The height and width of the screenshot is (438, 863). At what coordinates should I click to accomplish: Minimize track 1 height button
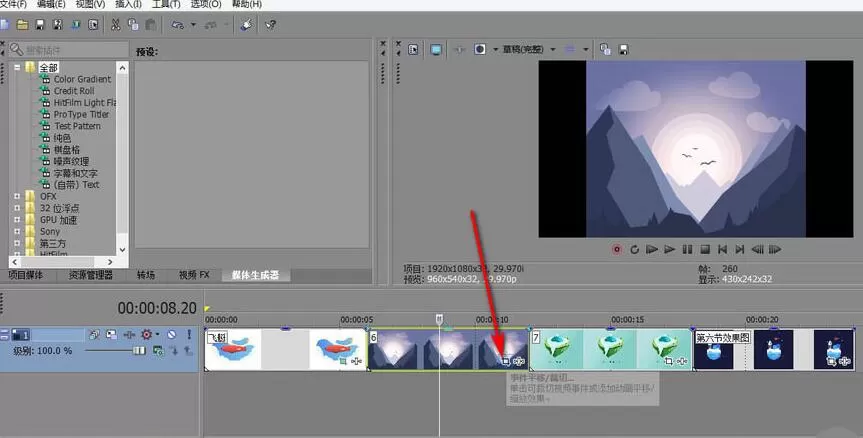pyautogui.click(x=4, y=331)
